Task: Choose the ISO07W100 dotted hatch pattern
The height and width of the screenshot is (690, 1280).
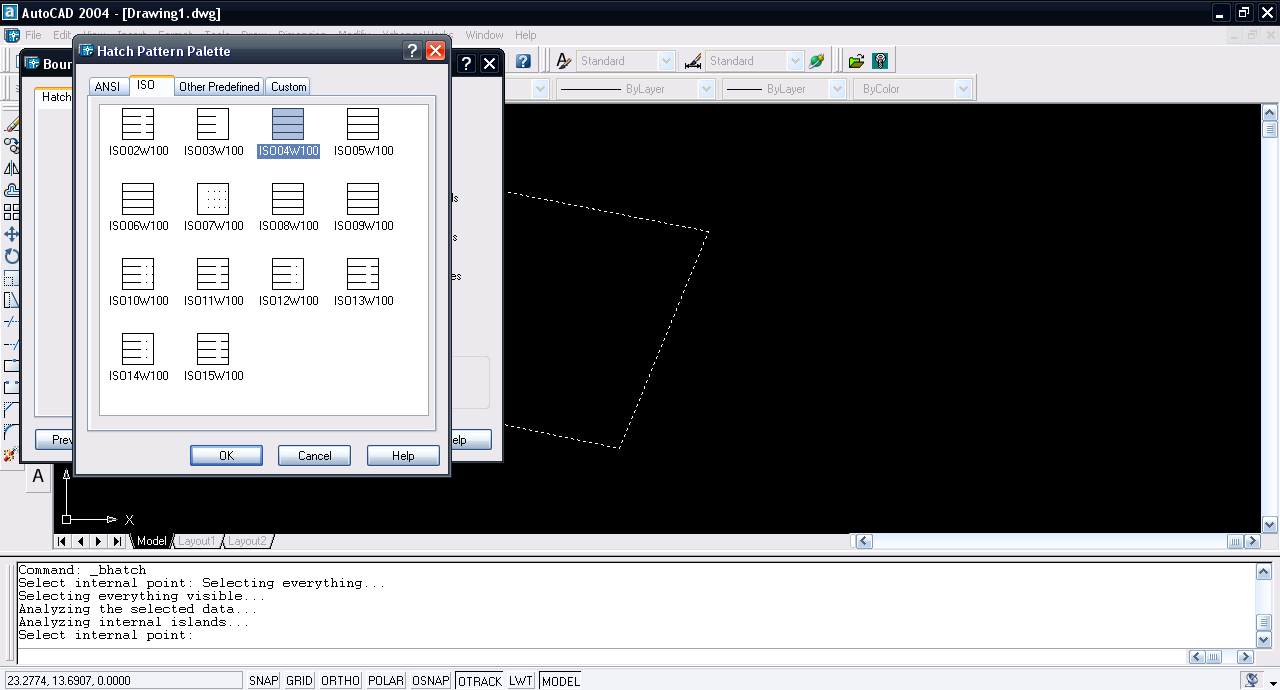Action: click(213, 199)
